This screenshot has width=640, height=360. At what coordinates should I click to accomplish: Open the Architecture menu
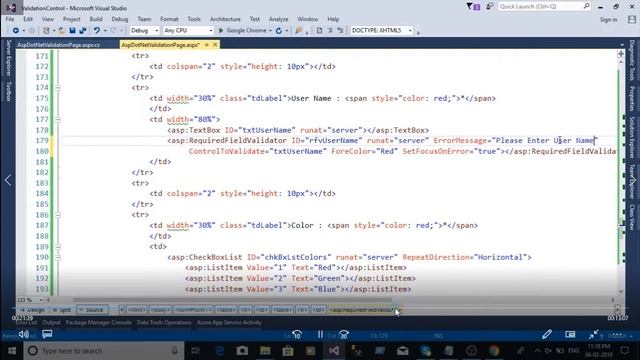point(225,19)
